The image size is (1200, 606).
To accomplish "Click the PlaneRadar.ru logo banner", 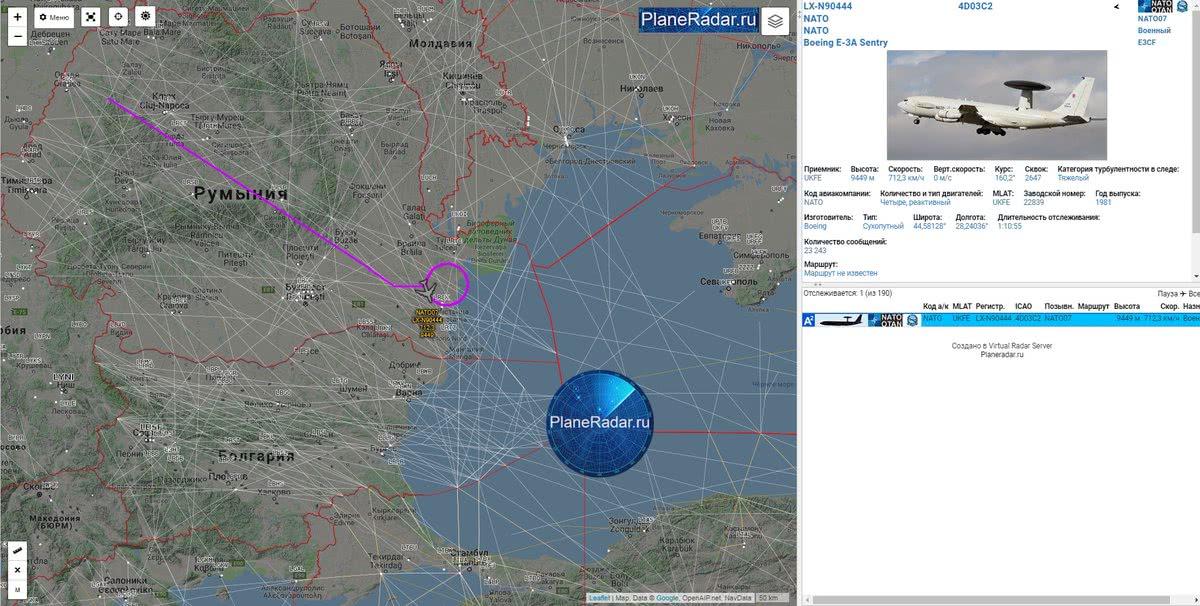I will click(x=698, y=21).
